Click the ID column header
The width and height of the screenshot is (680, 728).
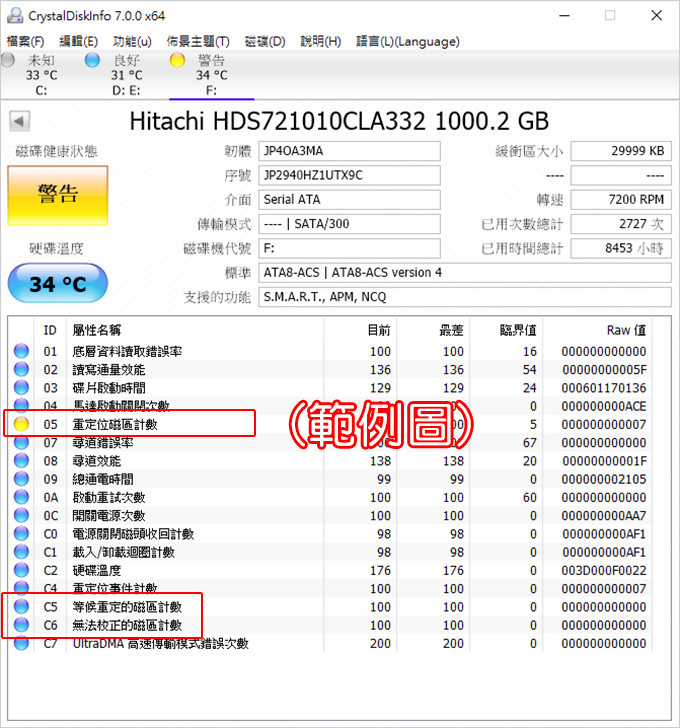point(50,330)
